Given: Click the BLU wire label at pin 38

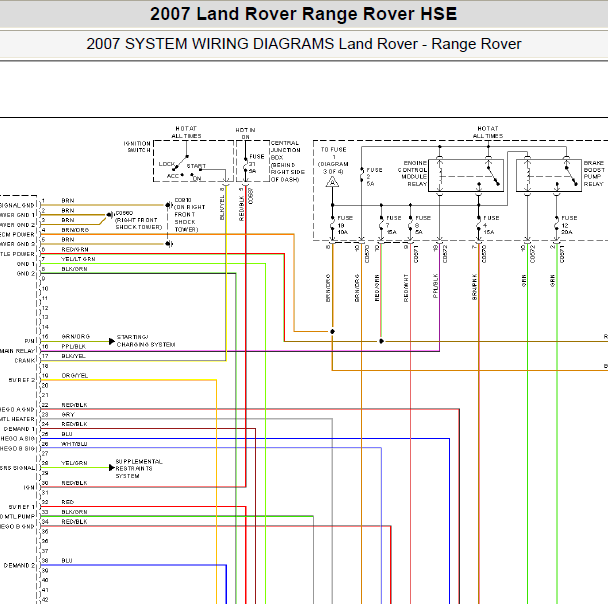Looking at the screenshot, I should point(67,561).
